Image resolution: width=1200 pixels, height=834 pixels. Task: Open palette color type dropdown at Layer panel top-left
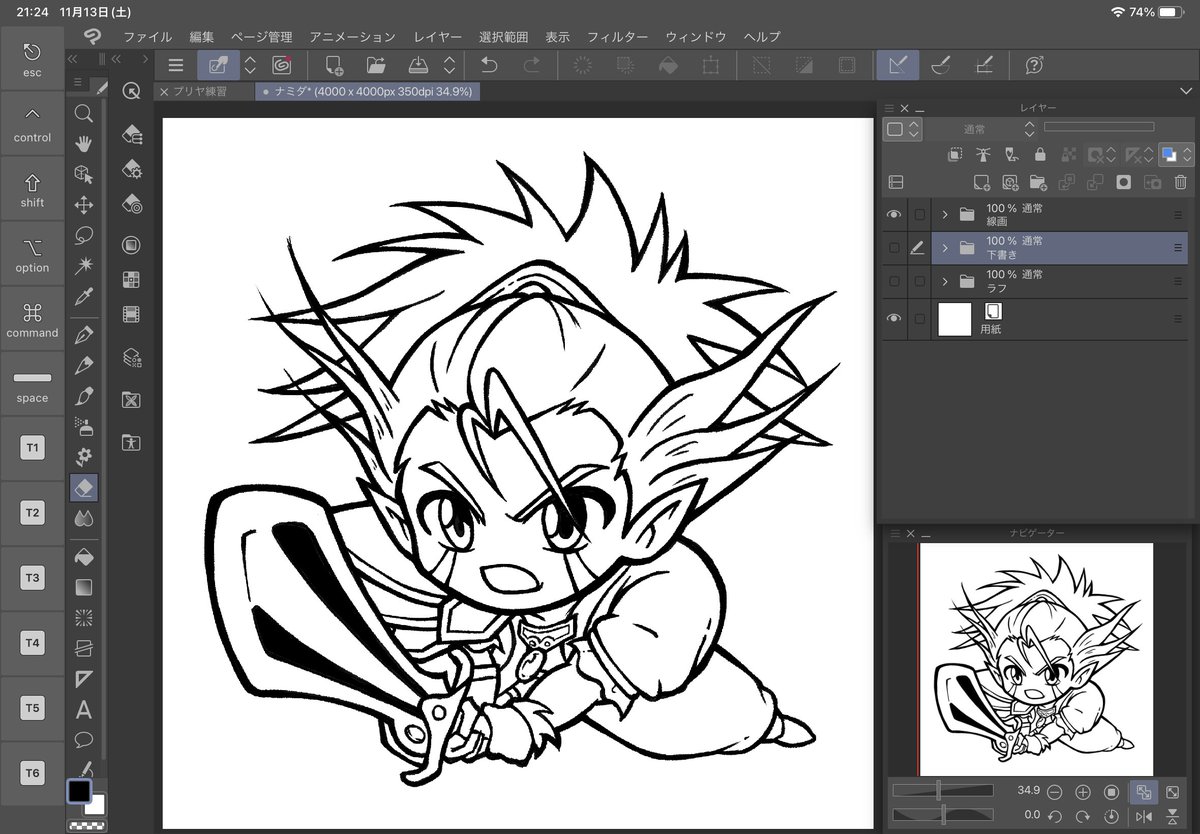903,130
